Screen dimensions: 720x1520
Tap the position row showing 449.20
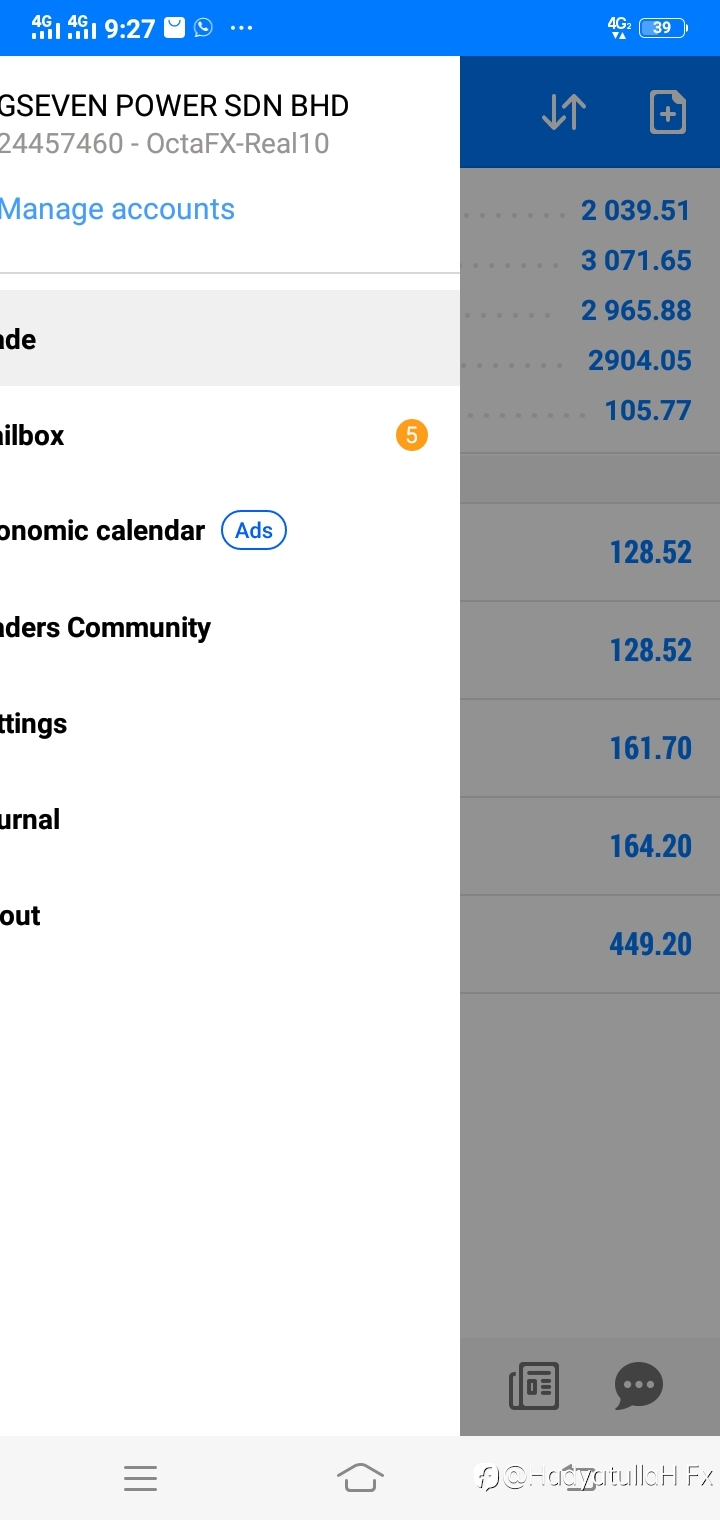[590, 944]
